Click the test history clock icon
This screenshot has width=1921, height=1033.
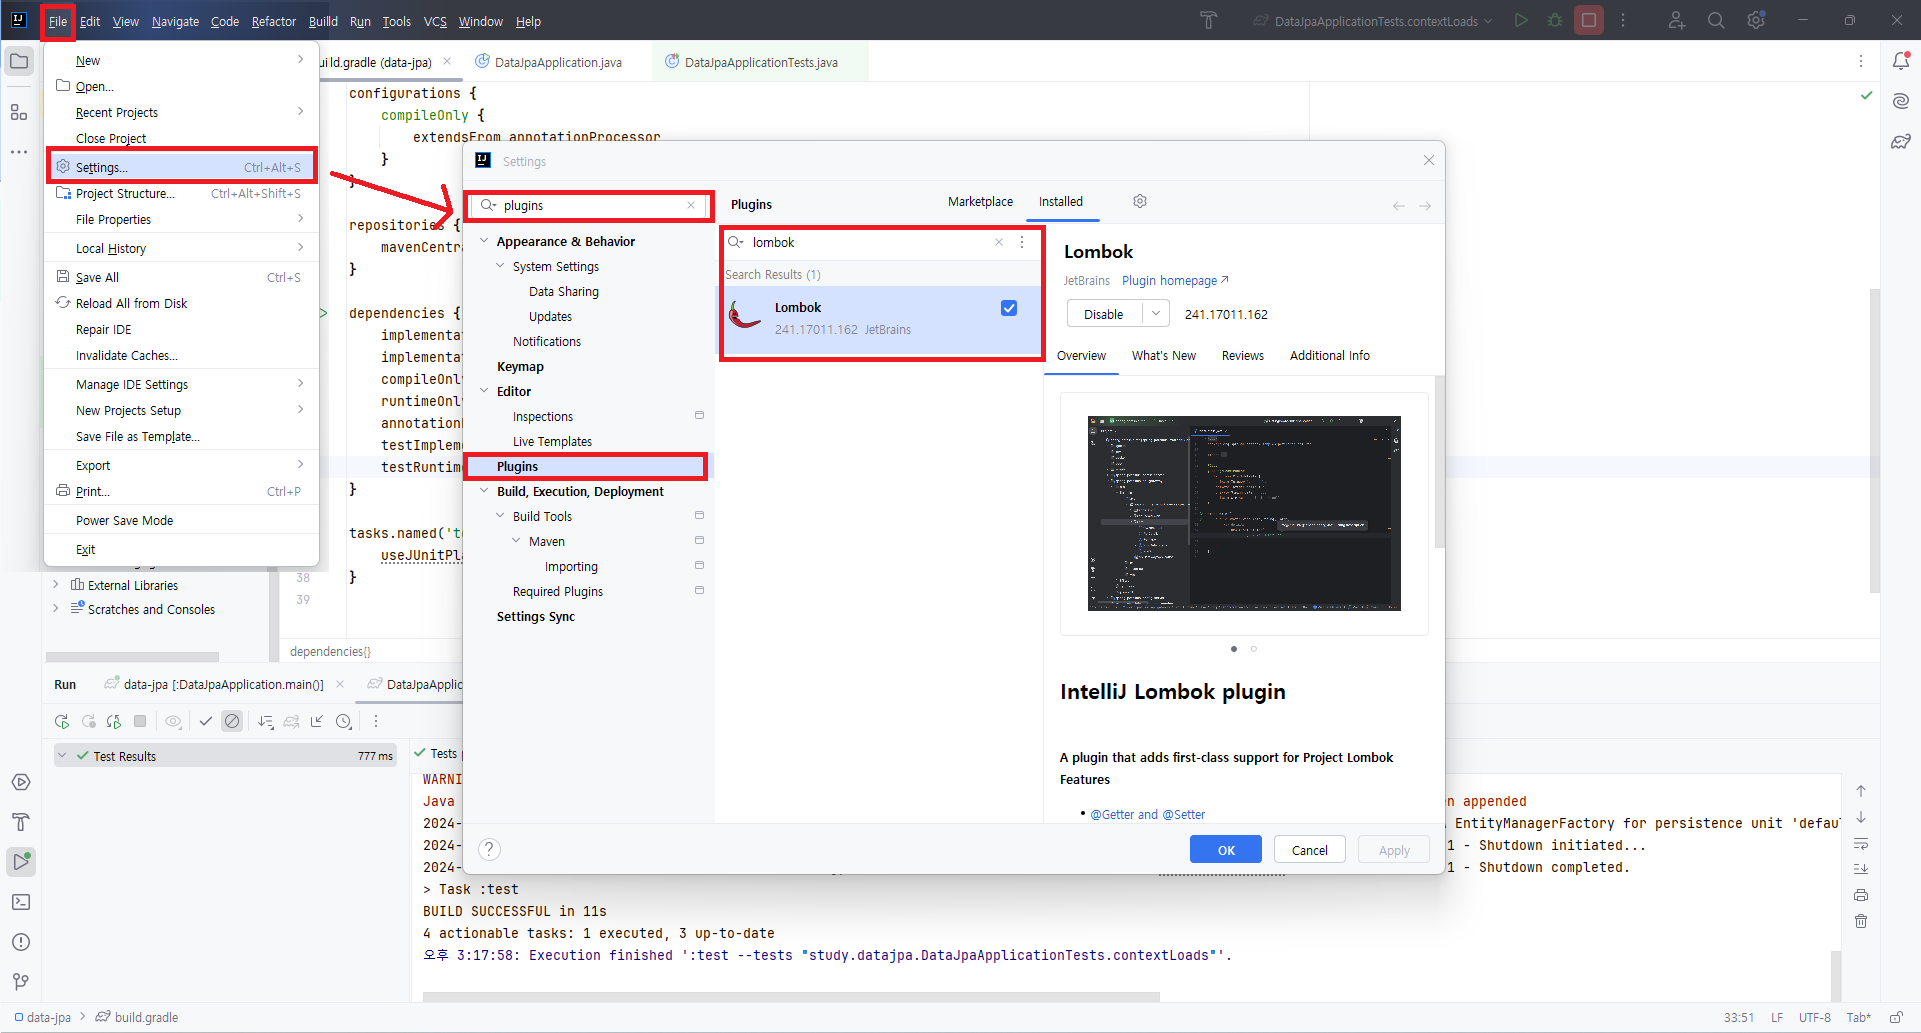(x=344, y=721)
